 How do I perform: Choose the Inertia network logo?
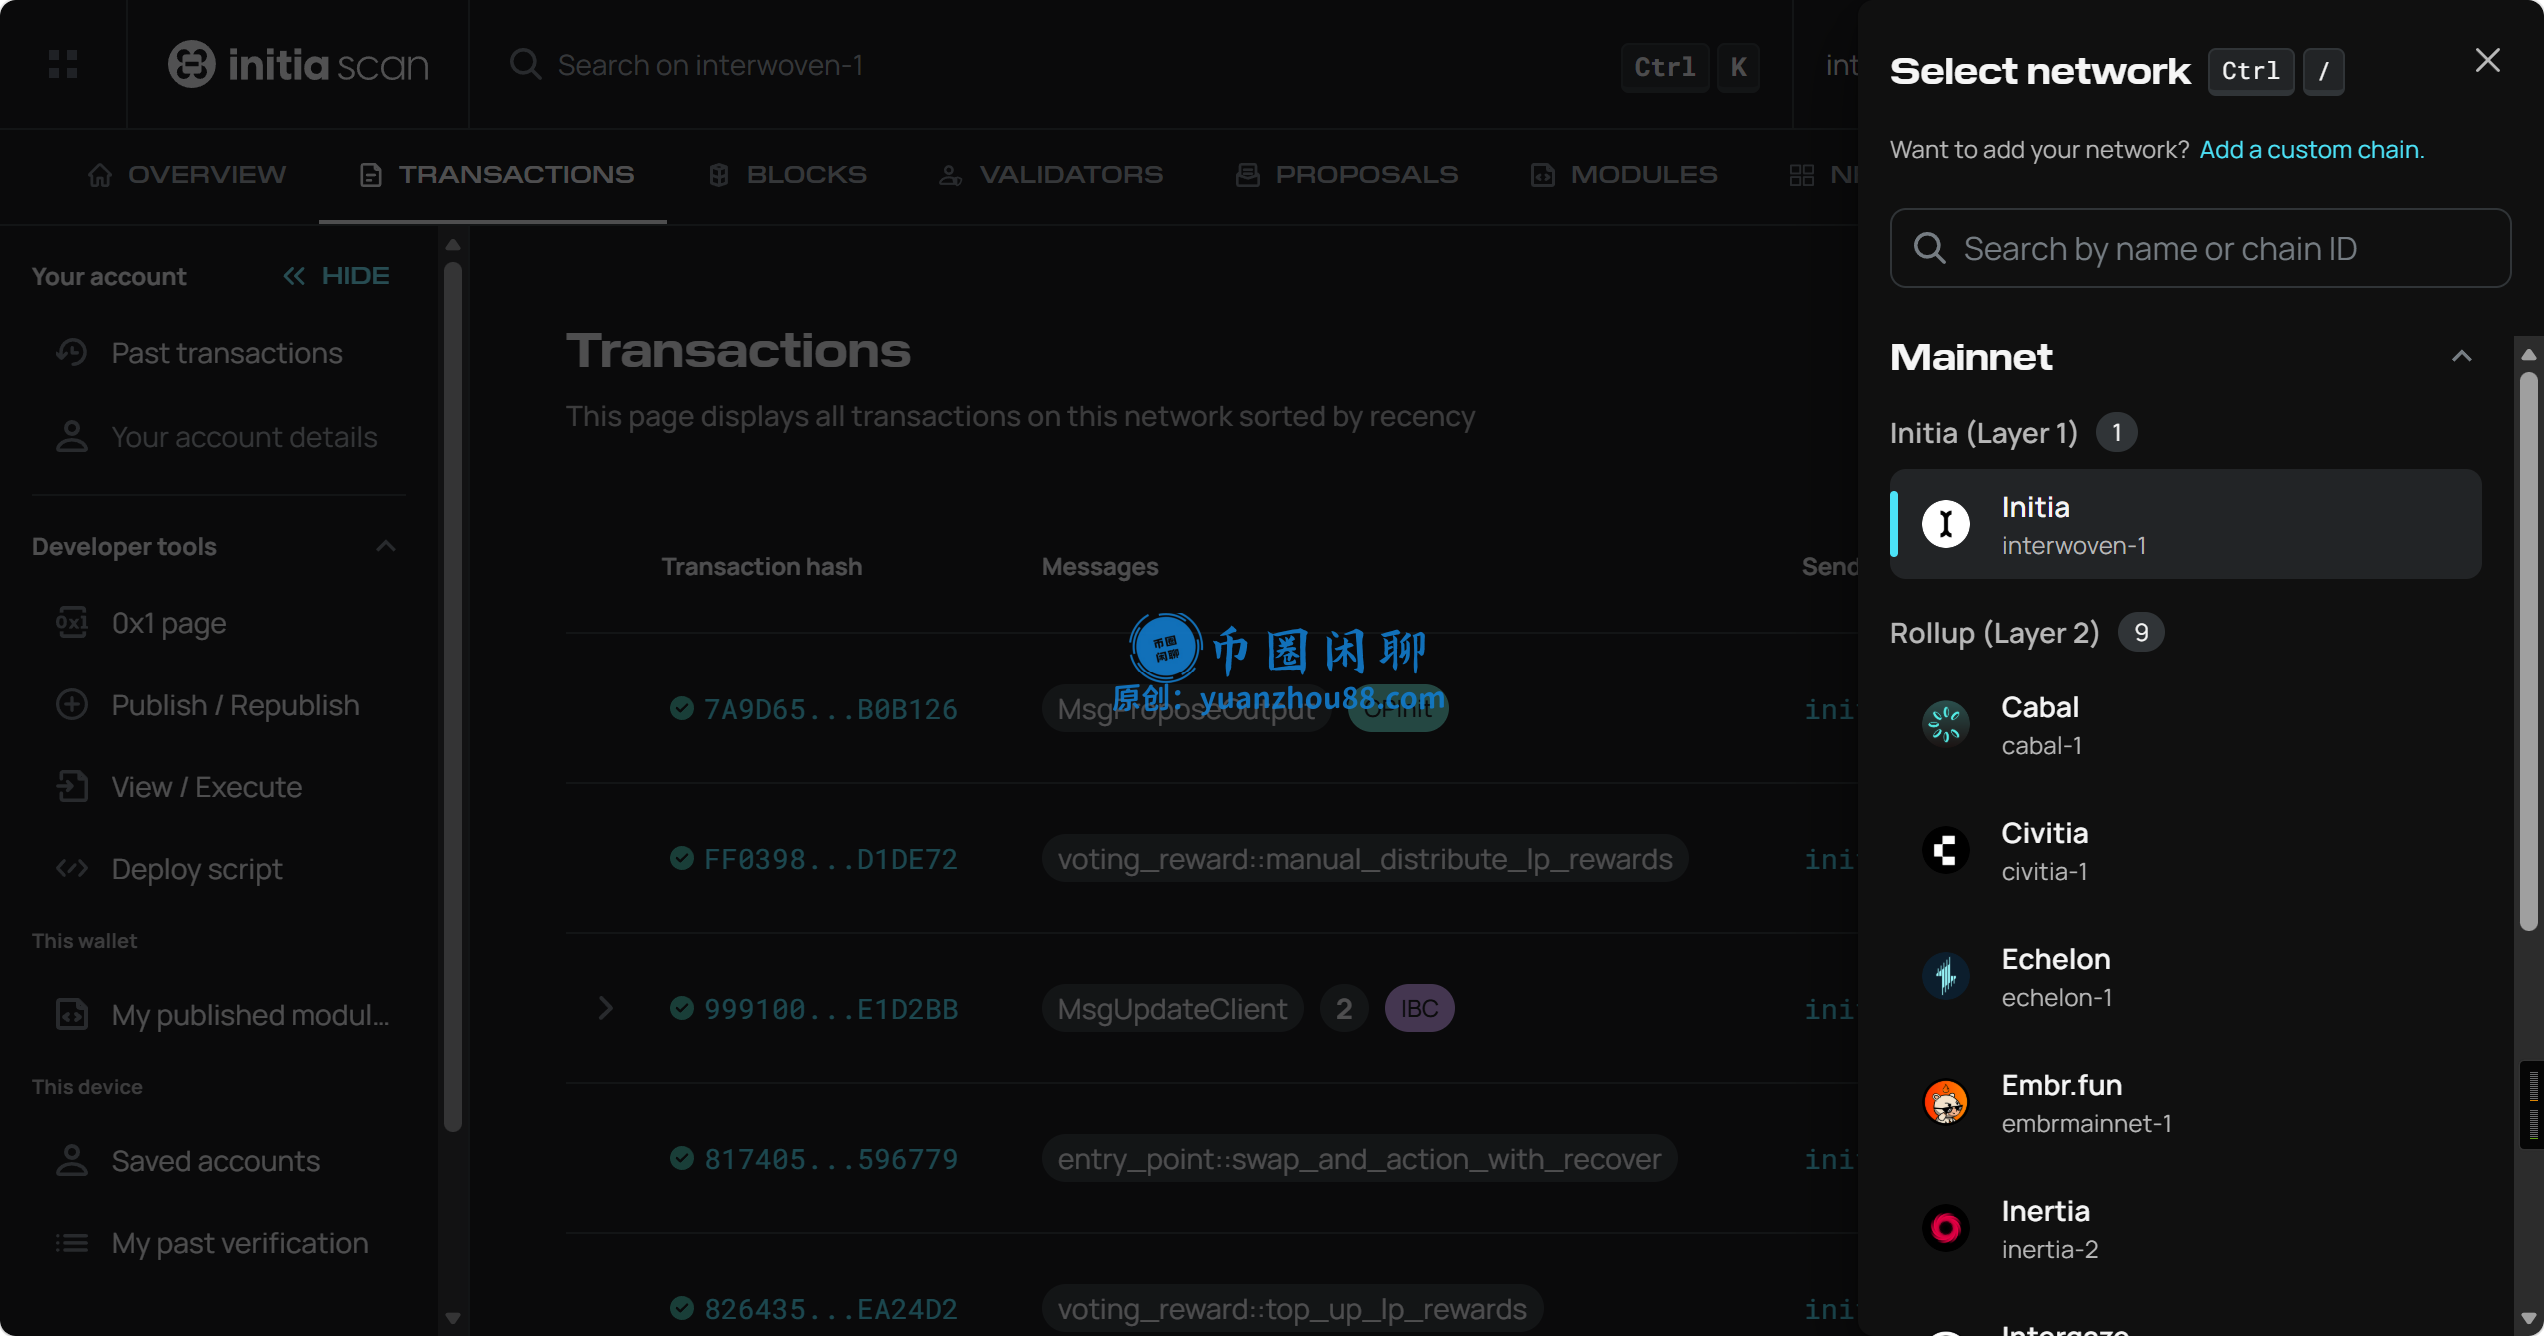[1945, 1228]
